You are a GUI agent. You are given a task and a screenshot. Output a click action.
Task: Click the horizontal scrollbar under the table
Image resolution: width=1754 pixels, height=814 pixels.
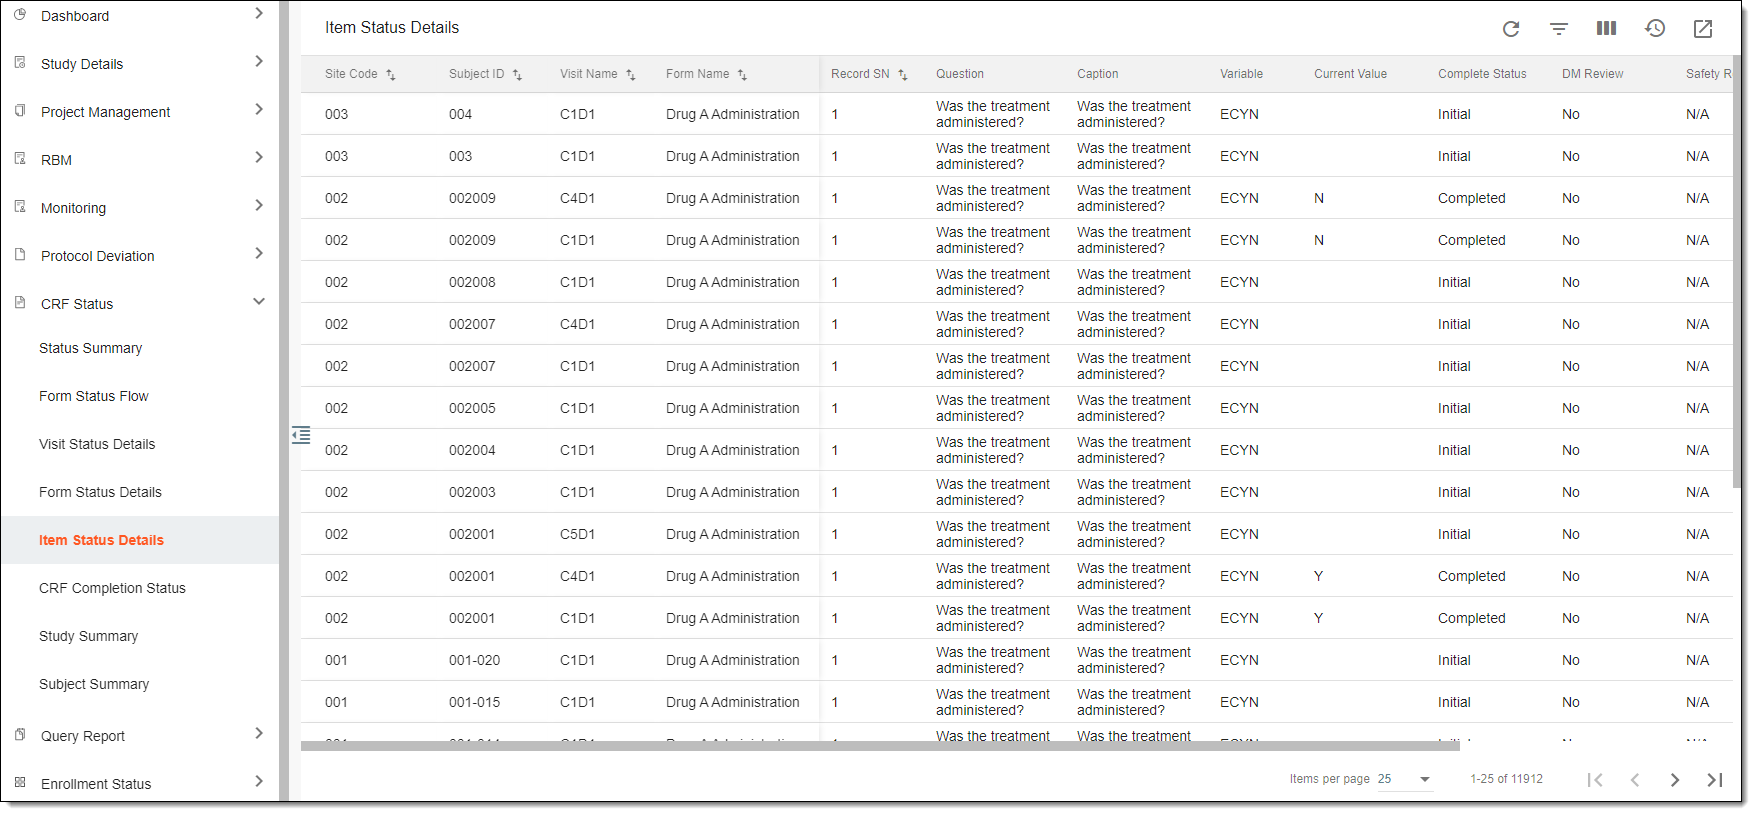[x=880, y=746]
